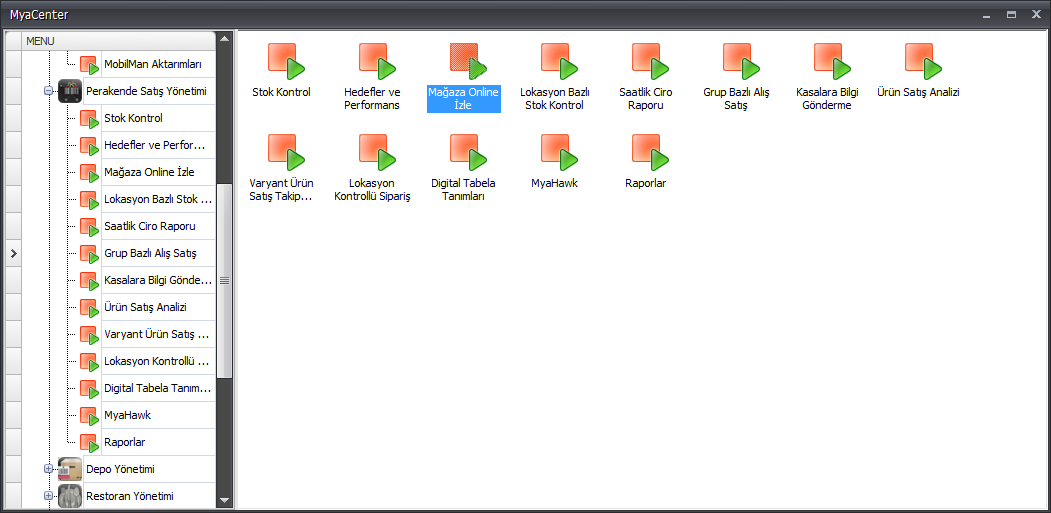
Task: Expand the Restoran Yönetimi node
Action: (48, 496)
